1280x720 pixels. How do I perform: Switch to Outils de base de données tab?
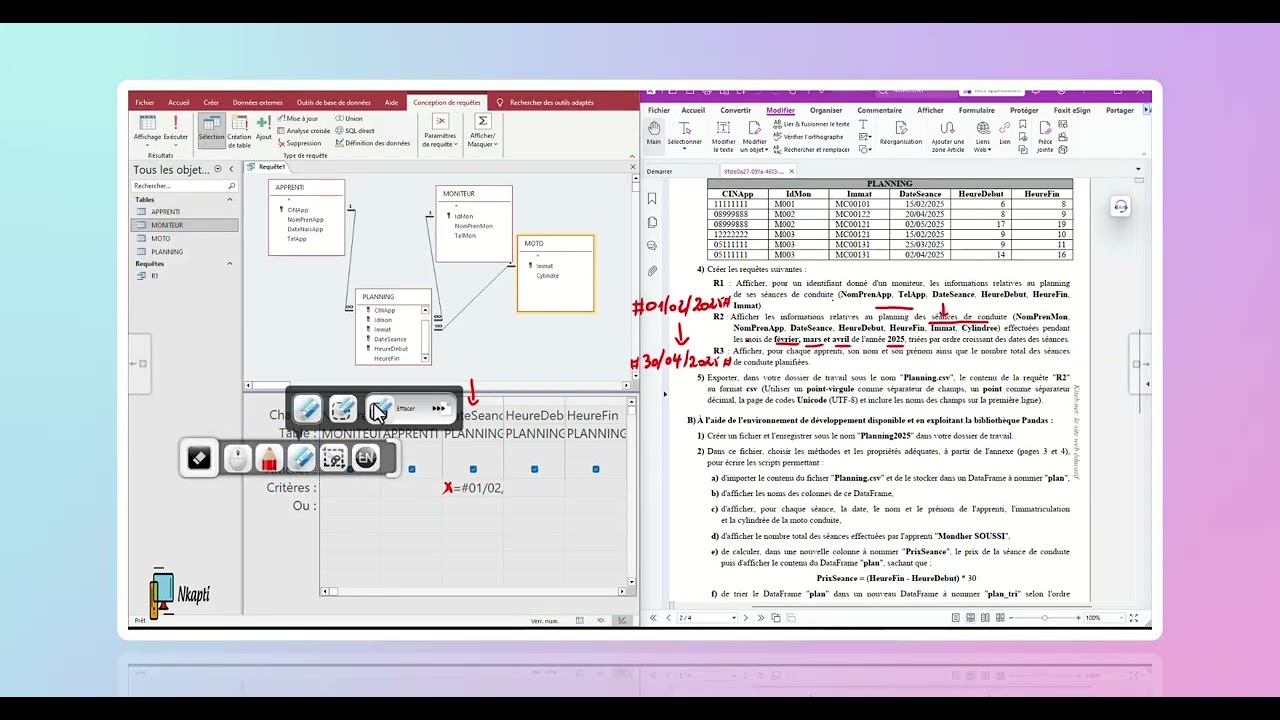pos(333,102)
